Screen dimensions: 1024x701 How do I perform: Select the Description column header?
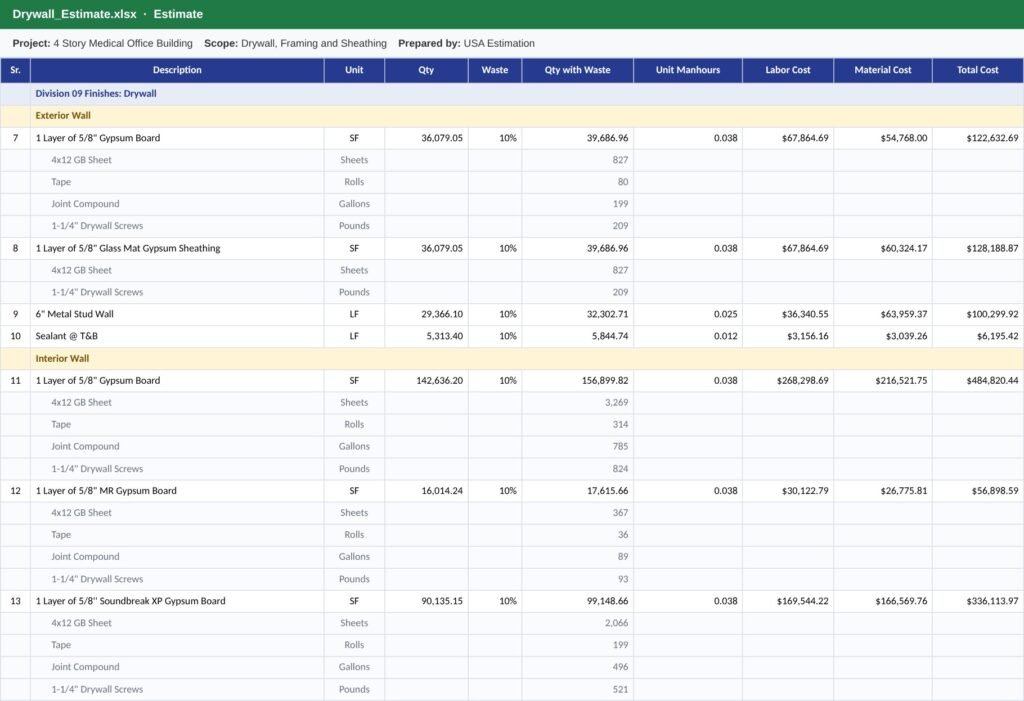point(177,70)
